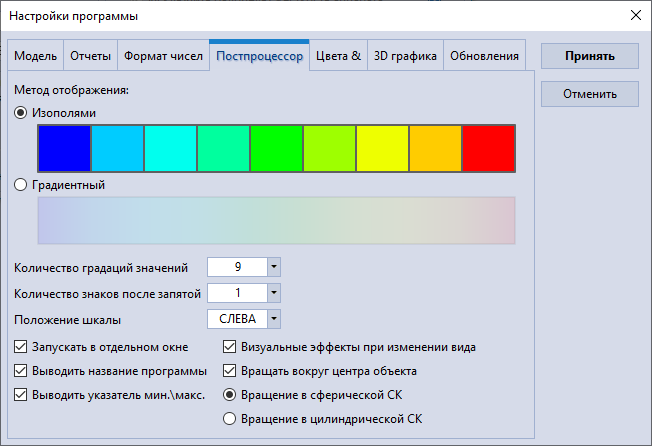
Task: Pick the sky blue color swatch
Action: pyautogui.click(x=118, y=148)
